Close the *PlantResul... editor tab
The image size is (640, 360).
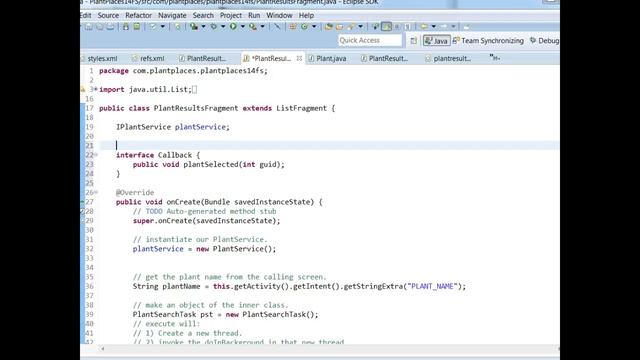coord(299,58)
